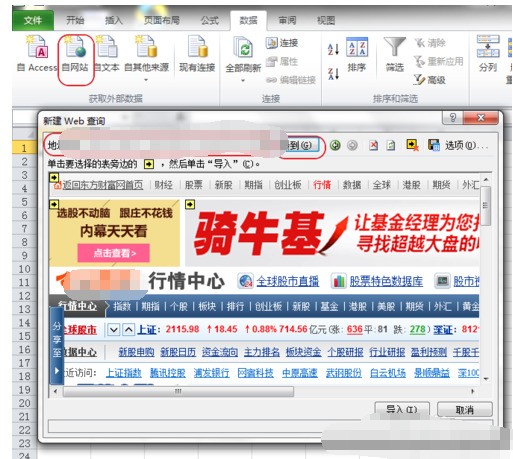Viewport: 513px width, 459px height.
Task: Click Clear filter (清除)
Action: (x=430, y=43)
